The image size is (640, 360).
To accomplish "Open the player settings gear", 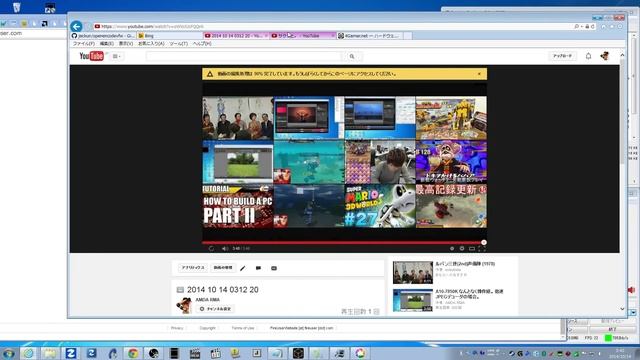I will coord(462,248).
